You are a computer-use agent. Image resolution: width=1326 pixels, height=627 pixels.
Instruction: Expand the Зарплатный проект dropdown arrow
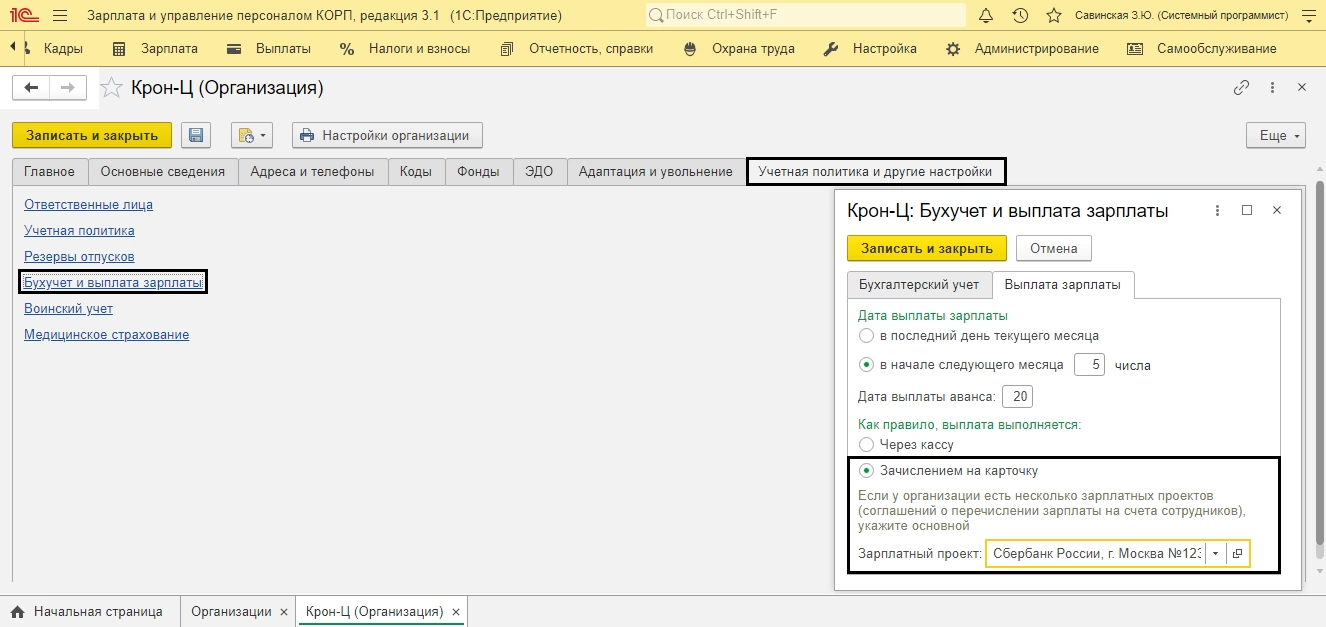(x=1215, y=553)
